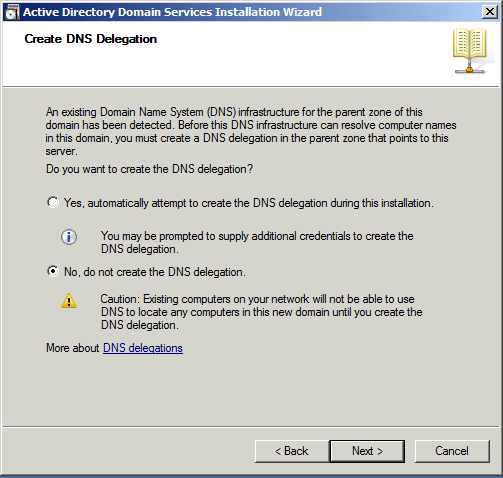Click the wizard window title bar text
Viewport: 503px width, 478px height.
172,12
